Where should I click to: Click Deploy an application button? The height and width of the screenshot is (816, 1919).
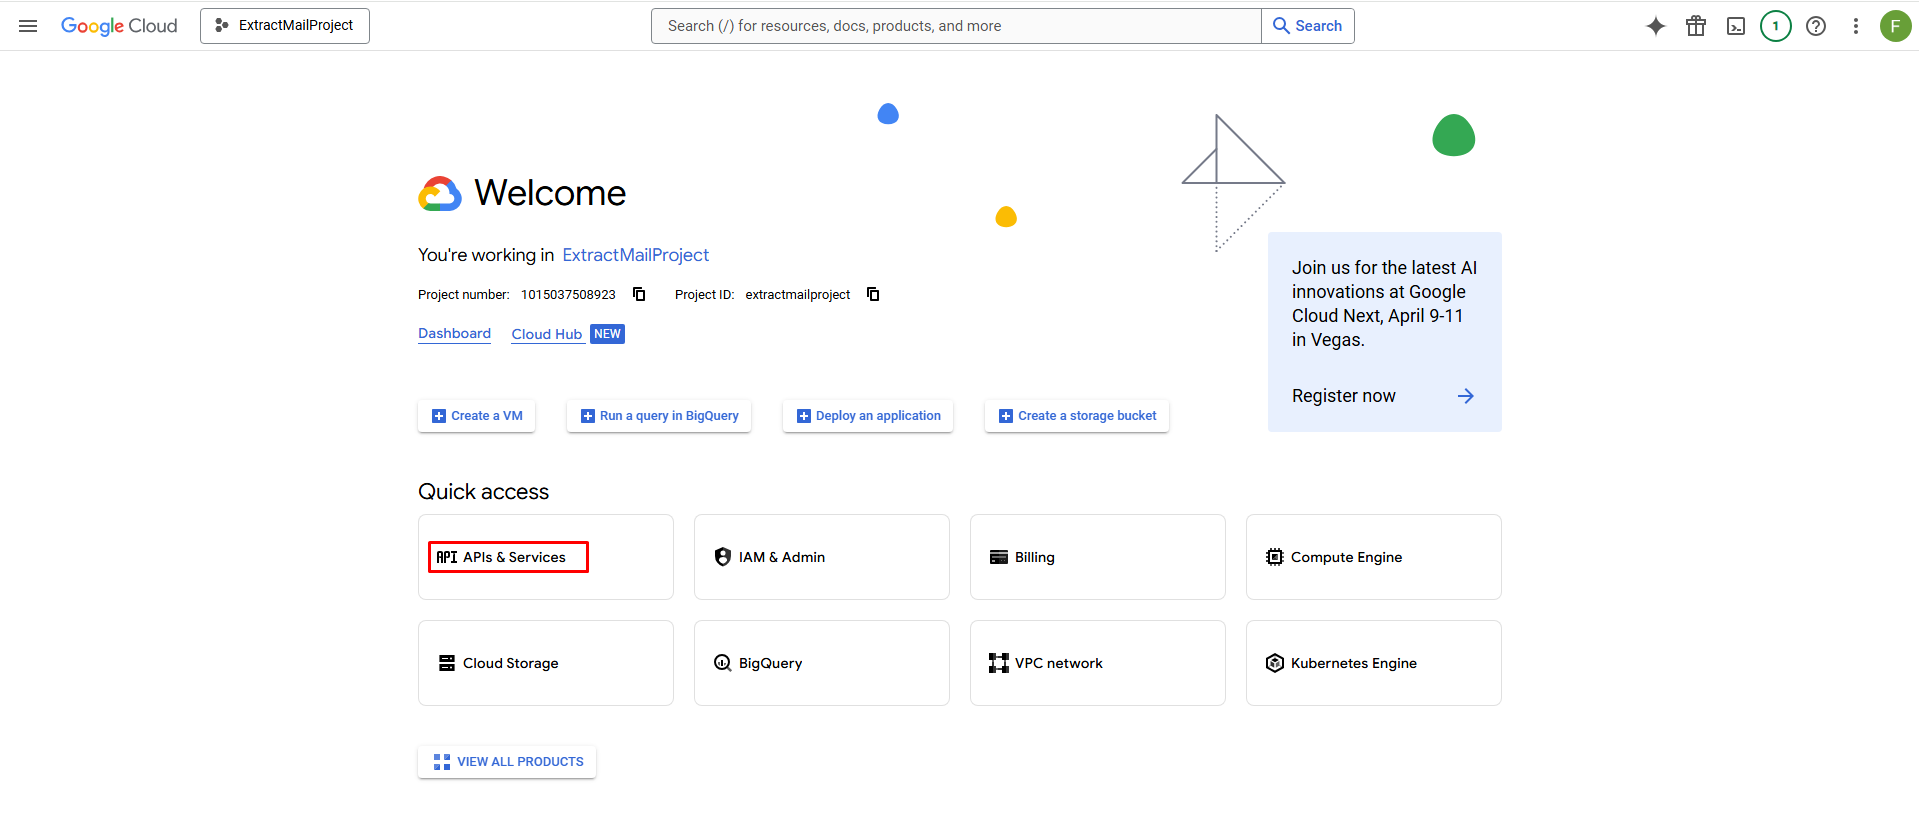[868, 416]
